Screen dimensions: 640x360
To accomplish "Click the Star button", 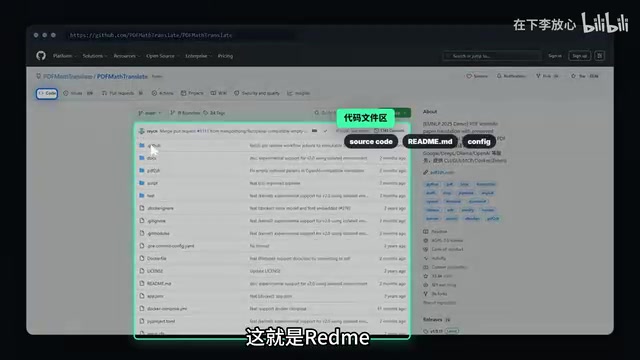I will click(585, 76).
